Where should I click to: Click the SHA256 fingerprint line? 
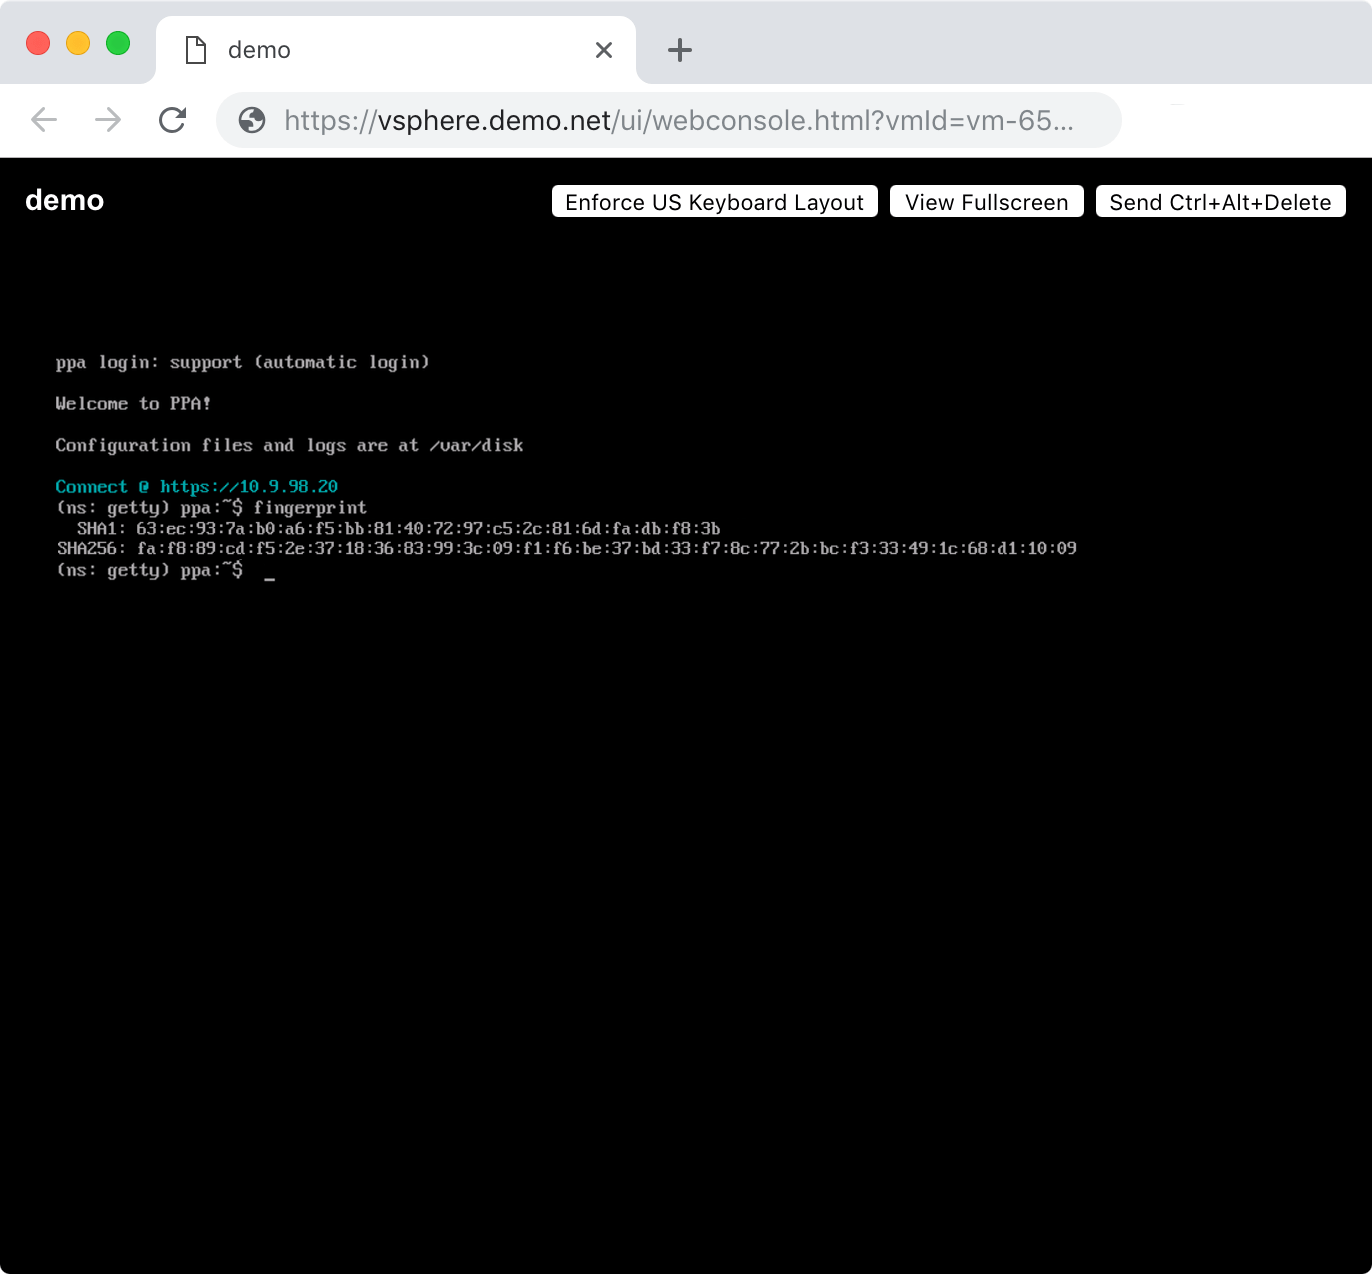coord(567,548)
